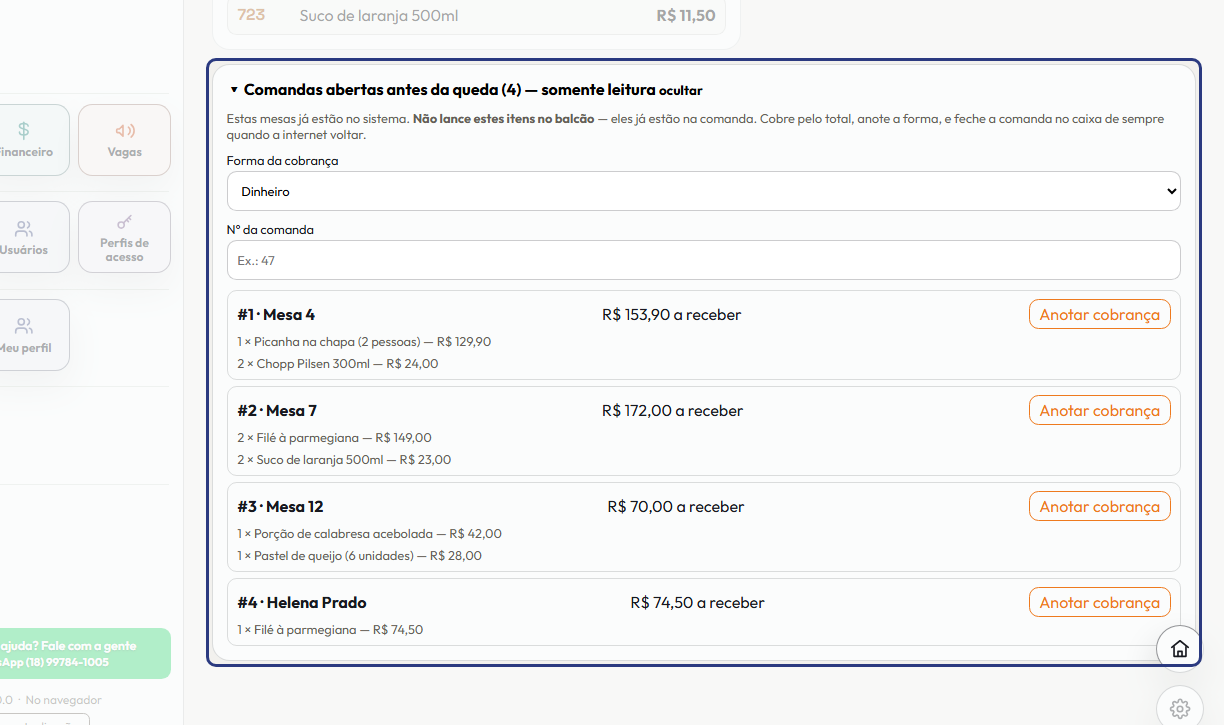Anotar cobrança for Mesa 4
Image resolution: width=1224 pixels, height=725 pixels.
pyautogui.click(x=1099, y=314)
